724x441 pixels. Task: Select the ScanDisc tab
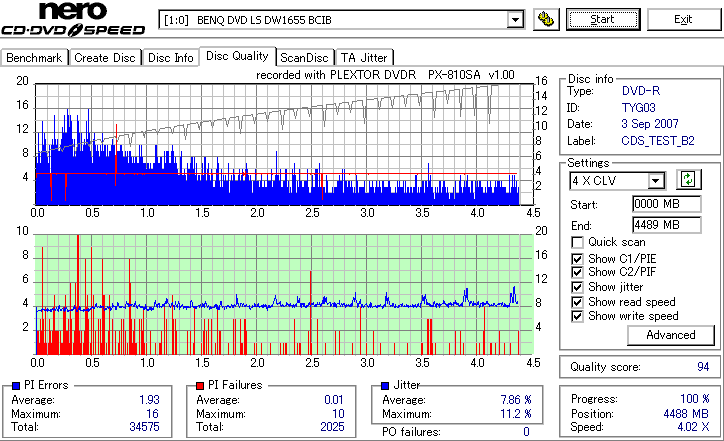click(x=304, y=58)
